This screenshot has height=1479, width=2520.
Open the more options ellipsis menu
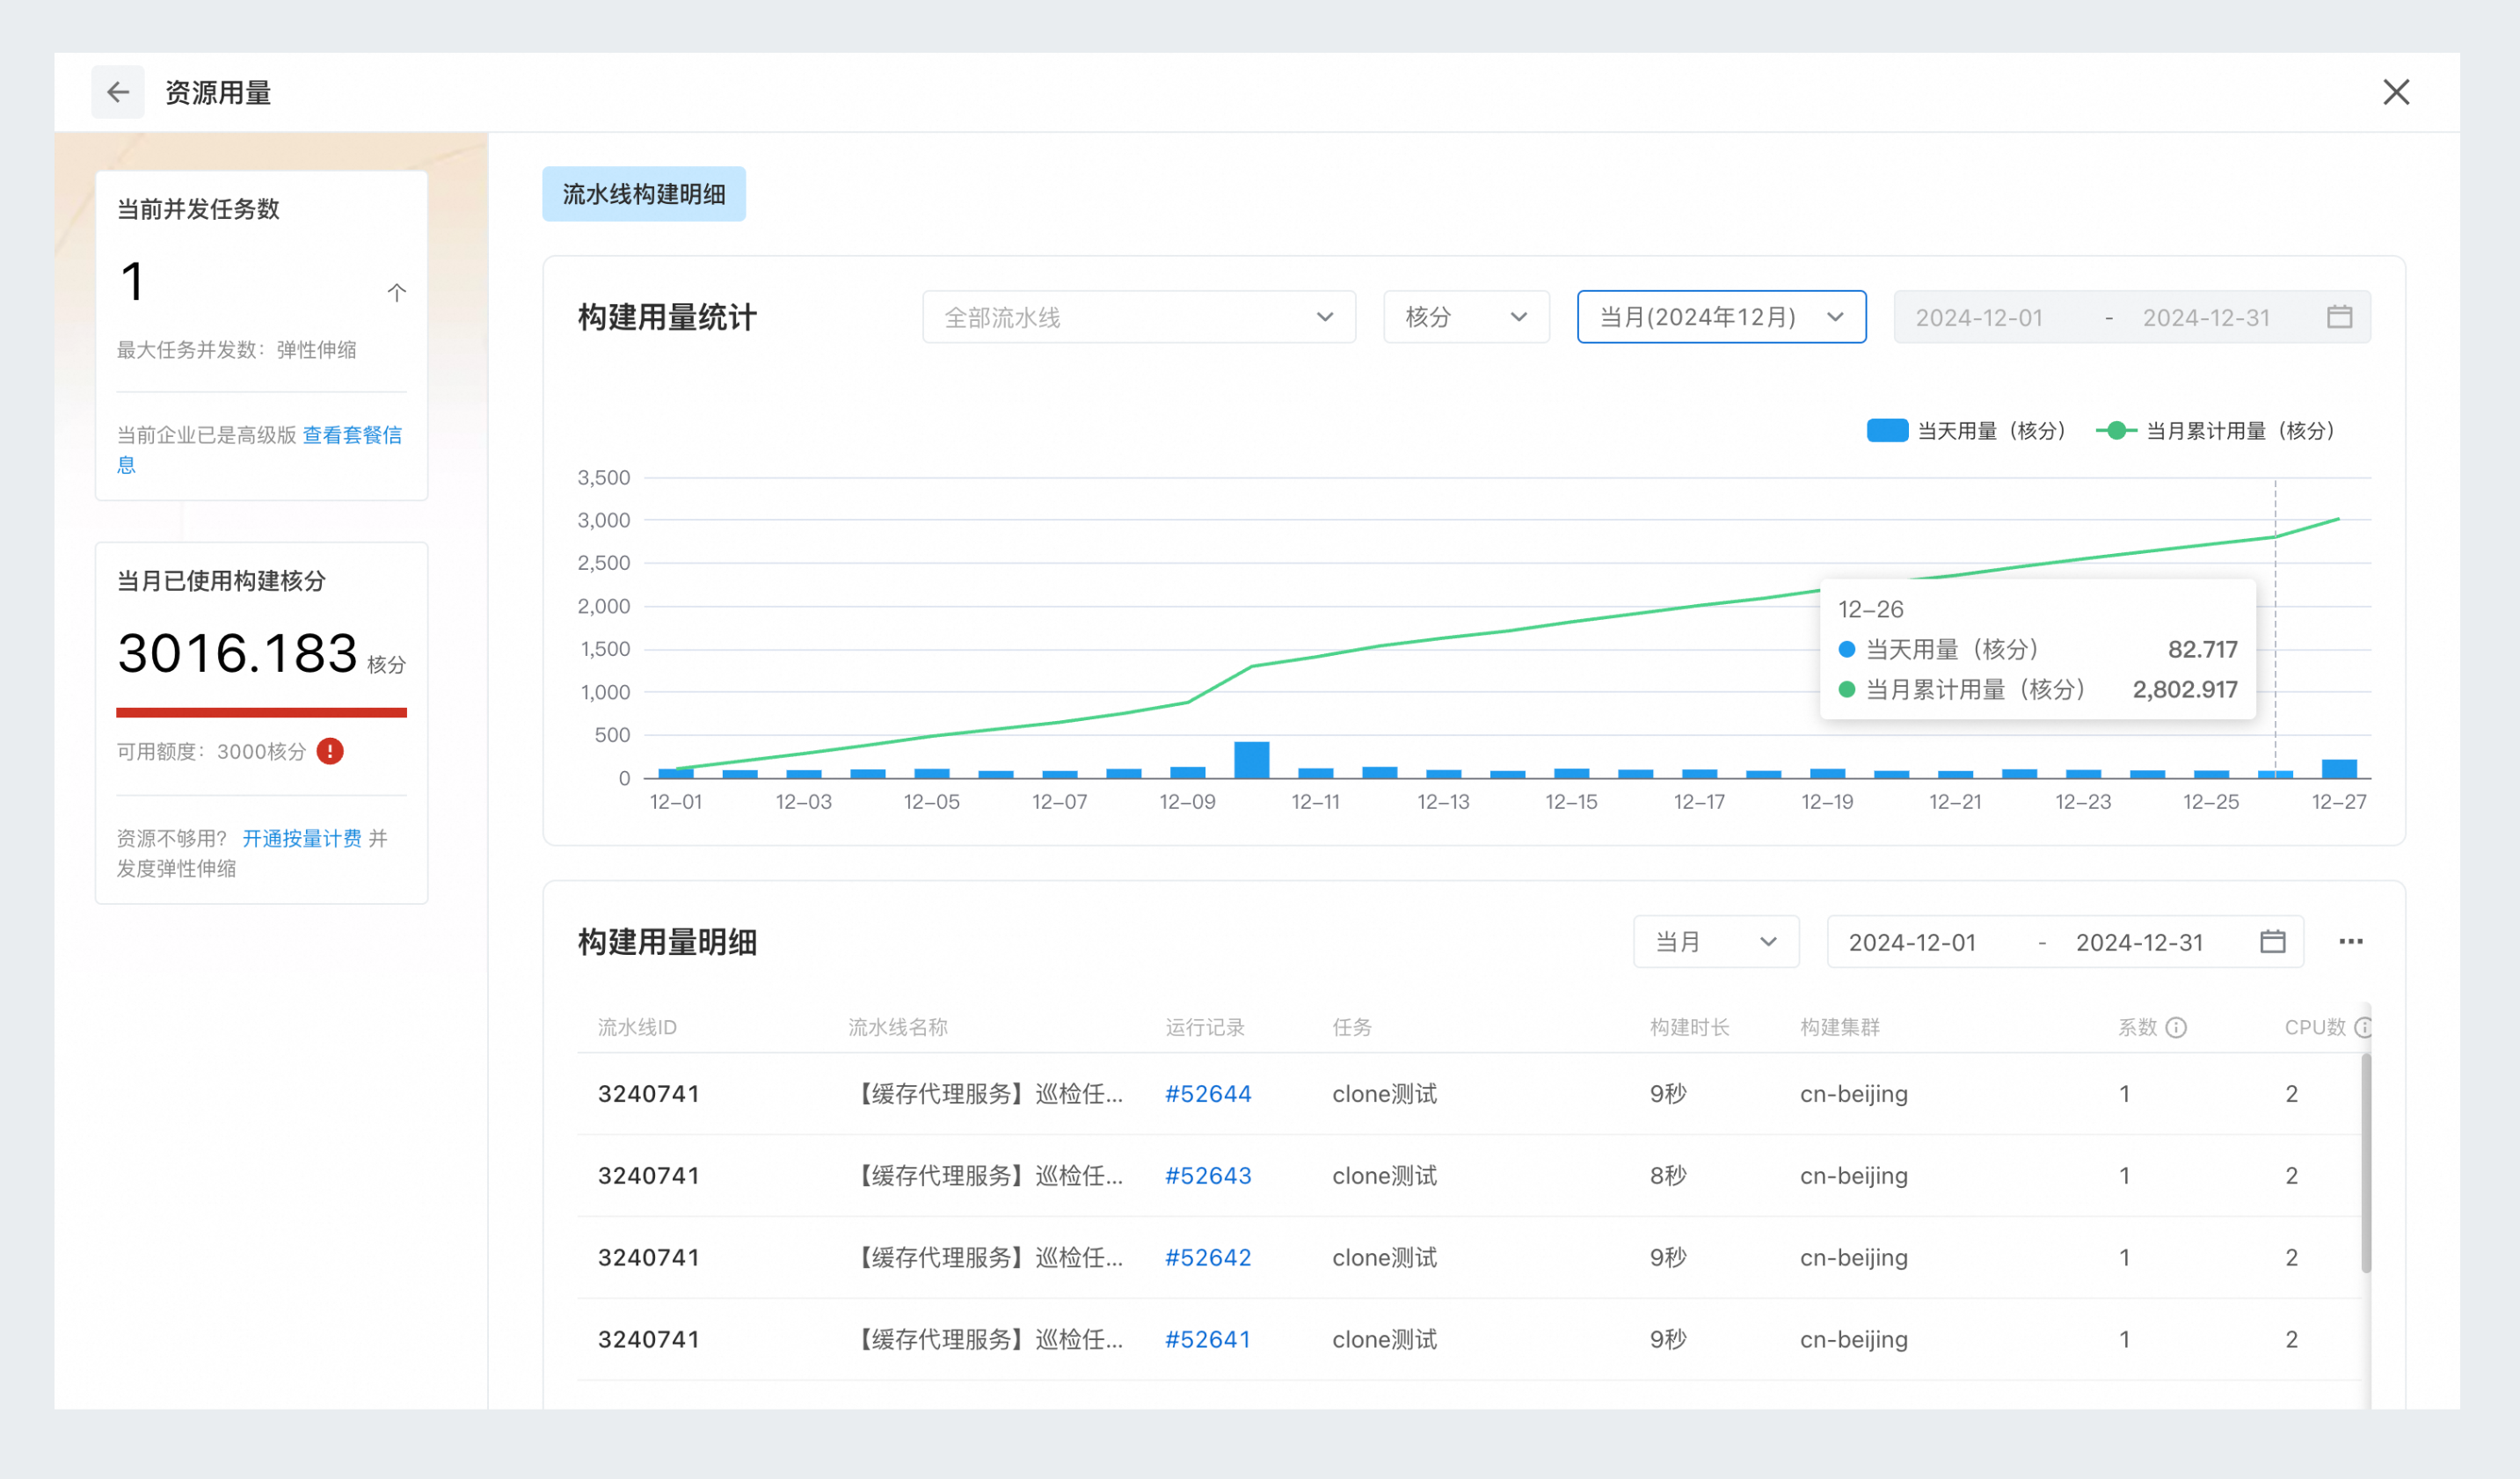(2352, 941)
